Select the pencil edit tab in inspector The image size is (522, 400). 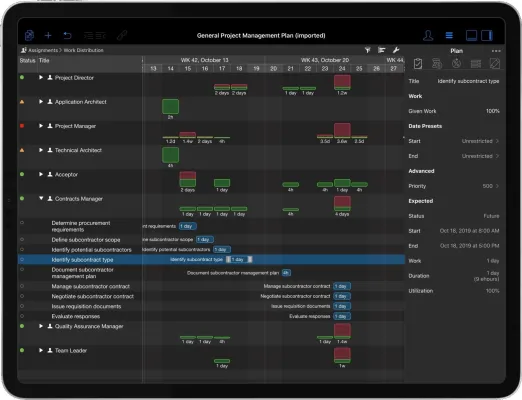click(495, 63)
